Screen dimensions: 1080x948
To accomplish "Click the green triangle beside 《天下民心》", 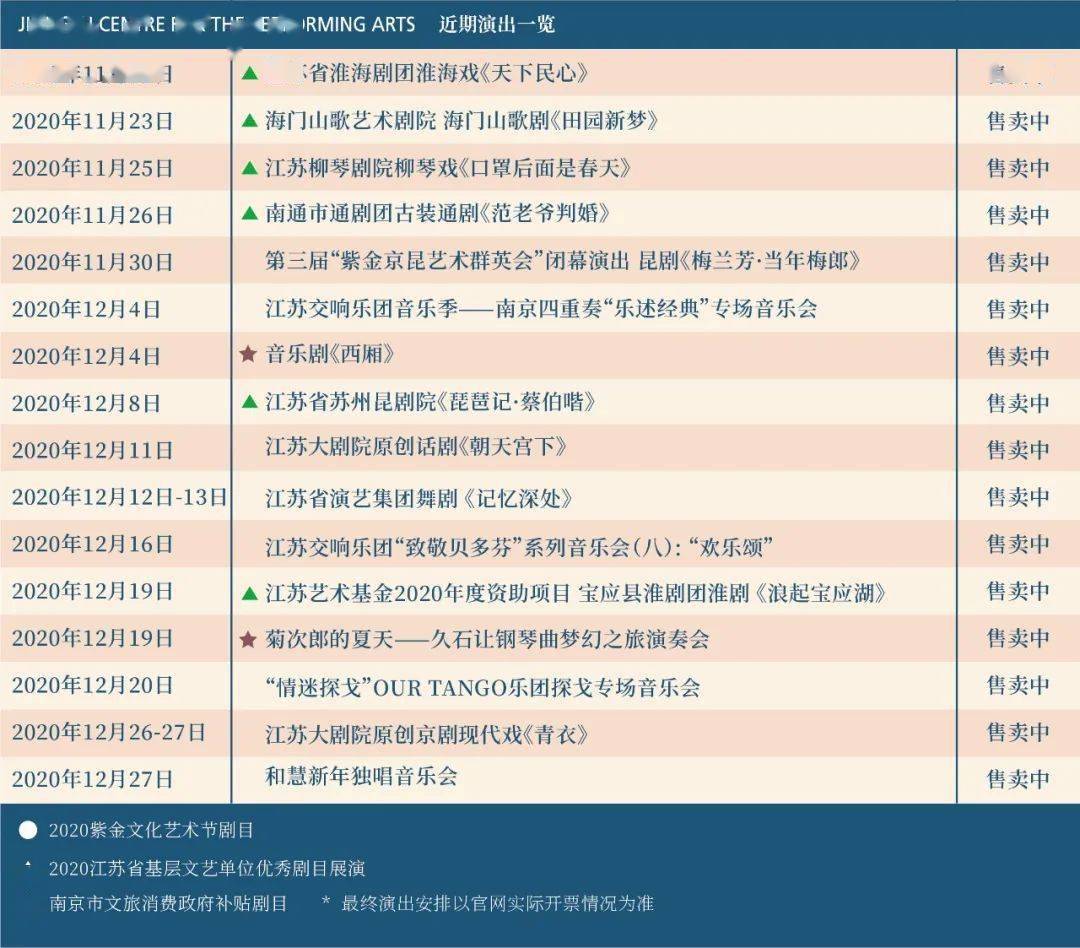I will (x=250, y=72).
